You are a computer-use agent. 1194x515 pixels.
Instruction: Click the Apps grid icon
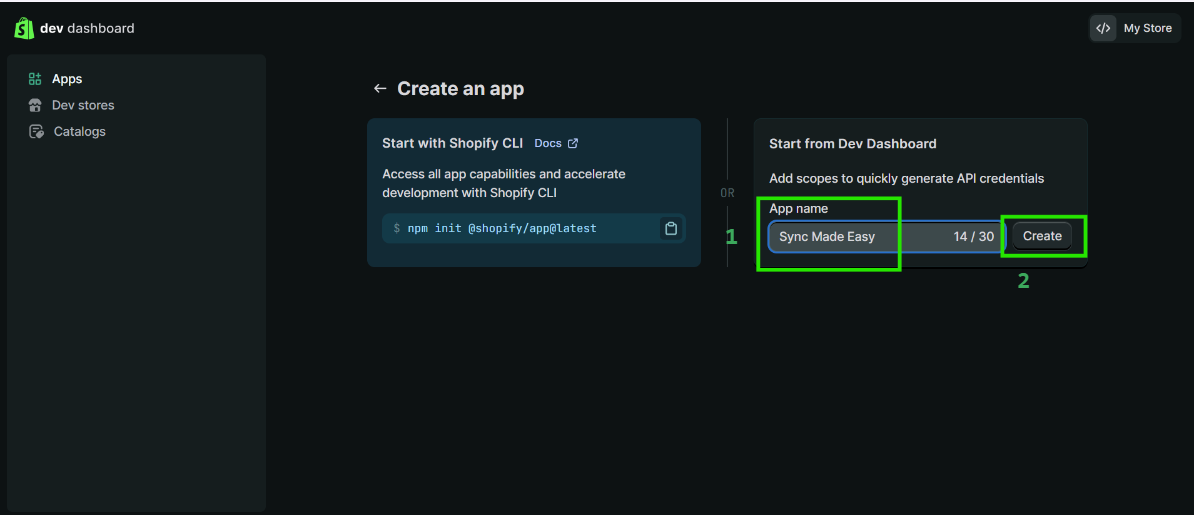click(35, 78)
